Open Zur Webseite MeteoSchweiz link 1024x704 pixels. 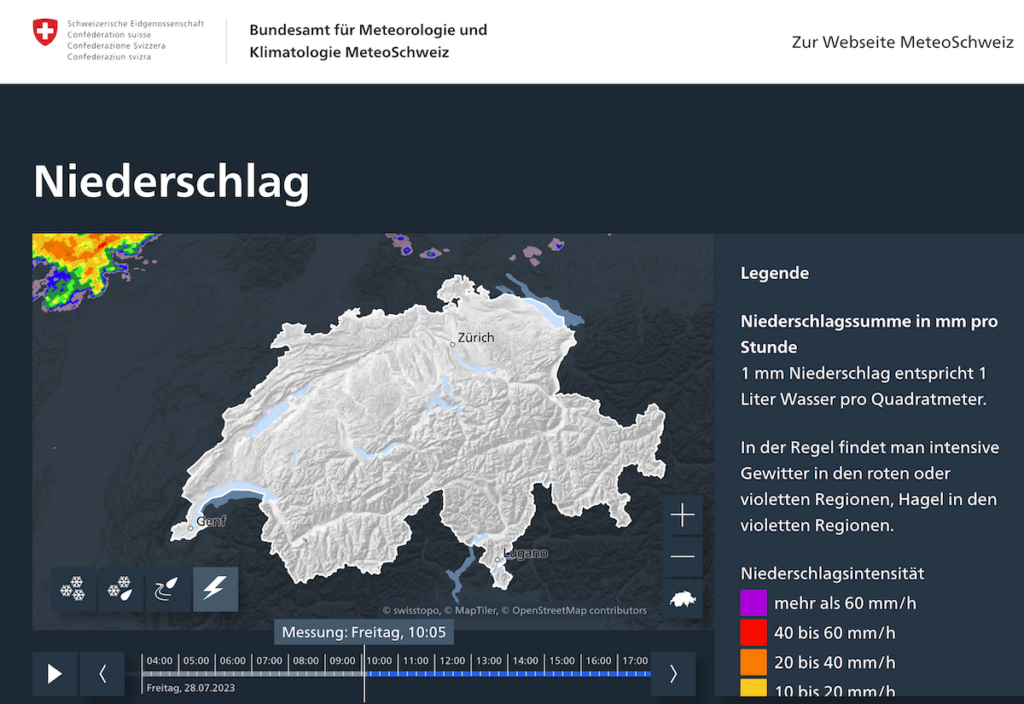point(903,42)
